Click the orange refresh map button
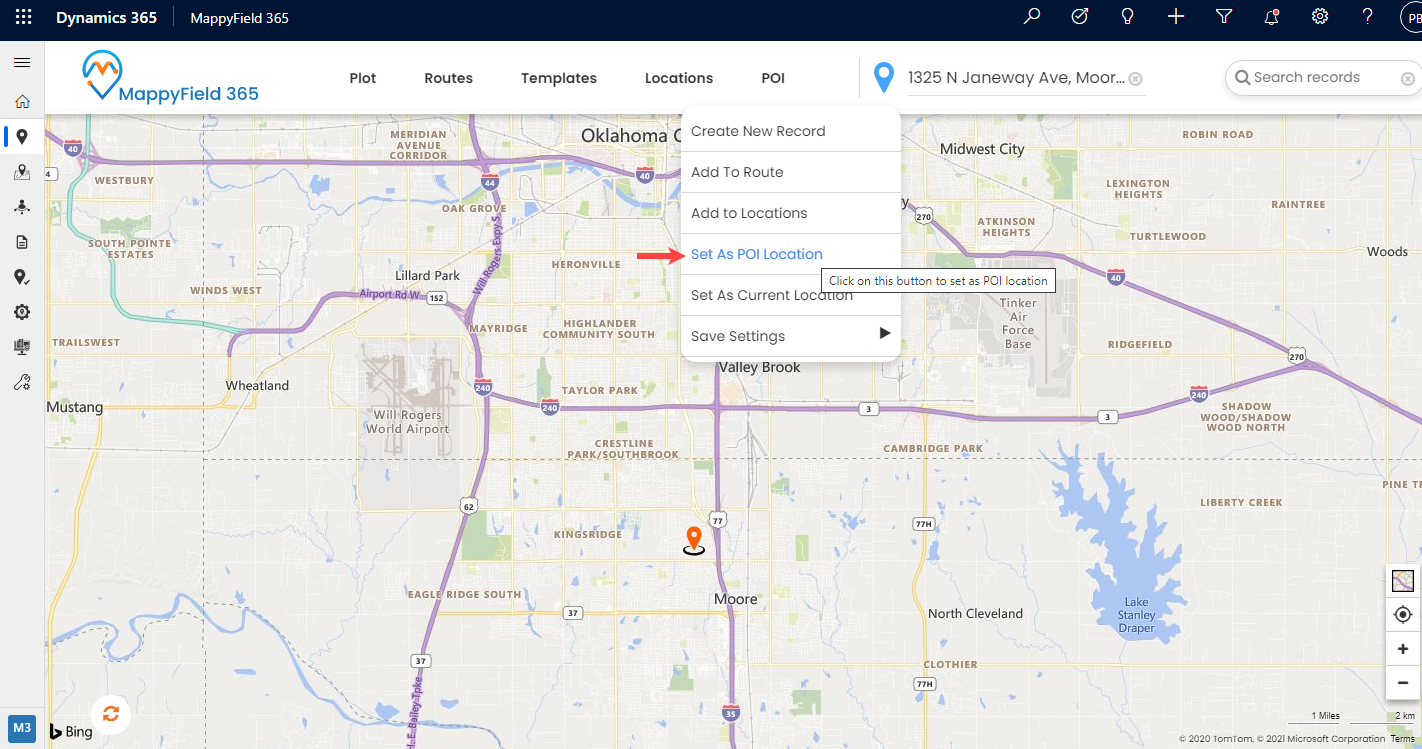This screenshot has height=749, width=1422. pos(111,713)
